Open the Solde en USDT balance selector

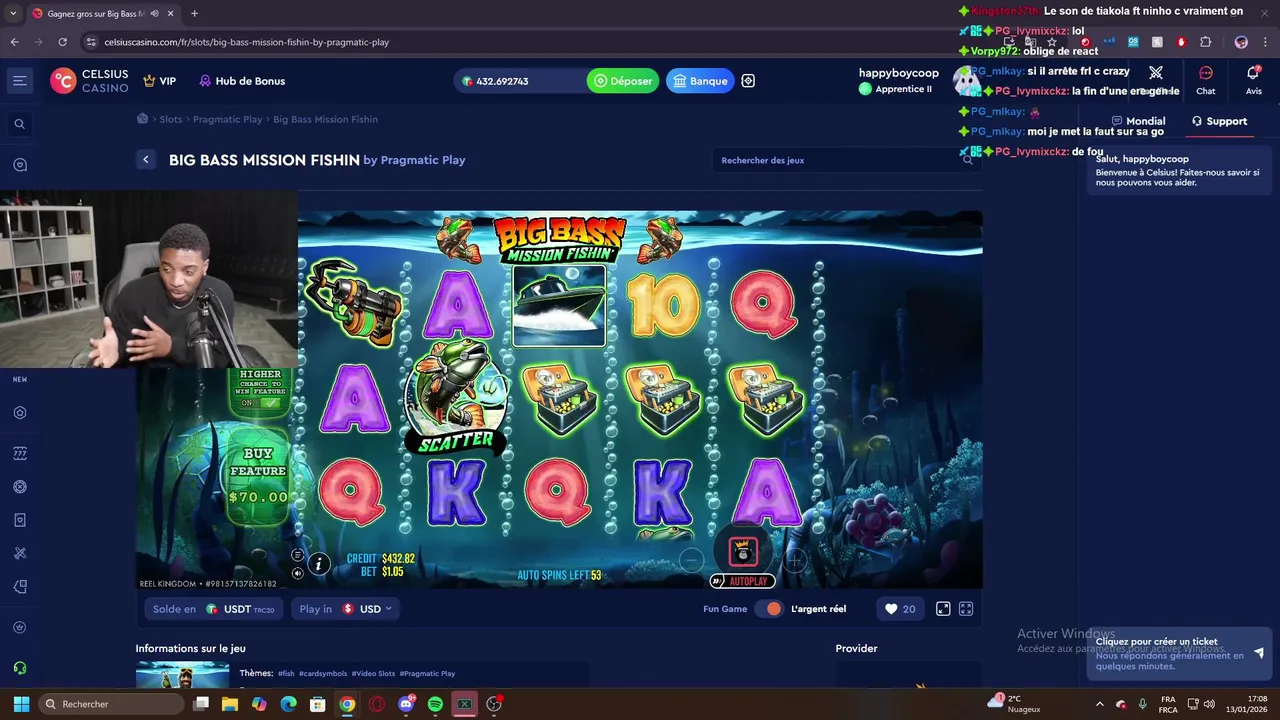(213, 609)
